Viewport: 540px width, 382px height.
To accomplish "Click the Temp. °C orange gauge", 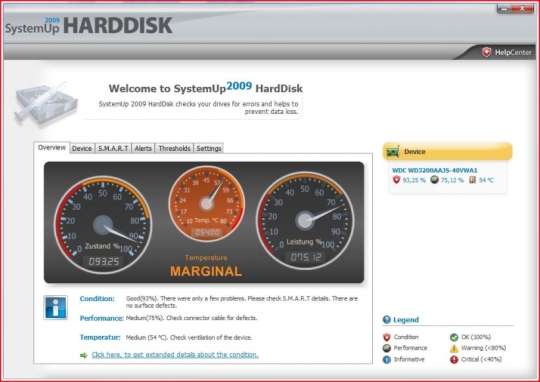I will pyautogui.click(x=207, y=204).
